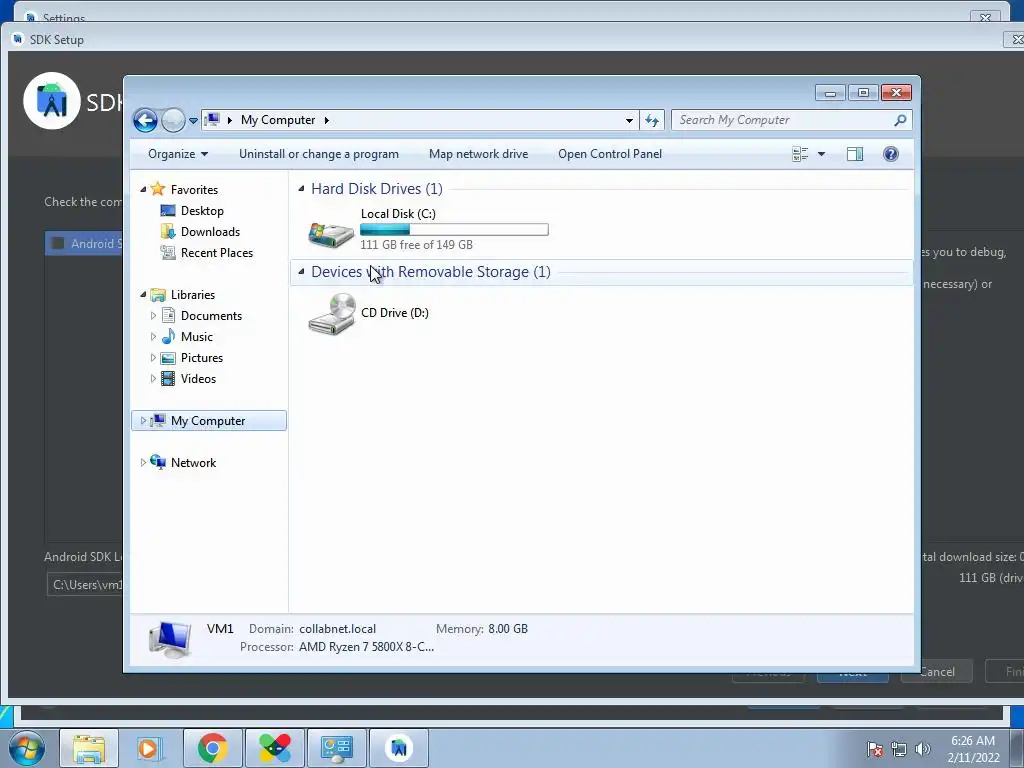1024x768 pixels.
Task: Open the Documents library
Action: pos(211,316)
